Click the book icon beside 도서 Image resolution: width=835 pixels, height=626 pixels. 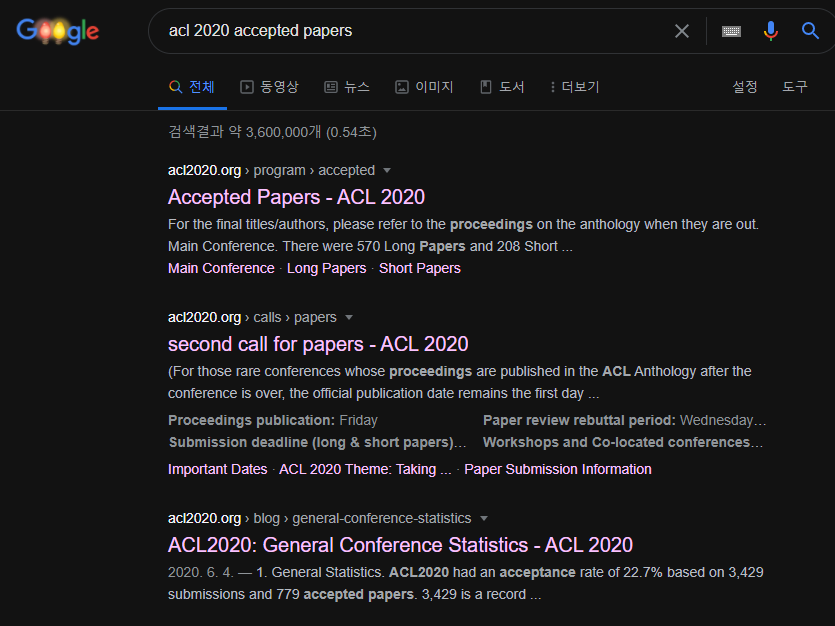[x=486, y=87]
